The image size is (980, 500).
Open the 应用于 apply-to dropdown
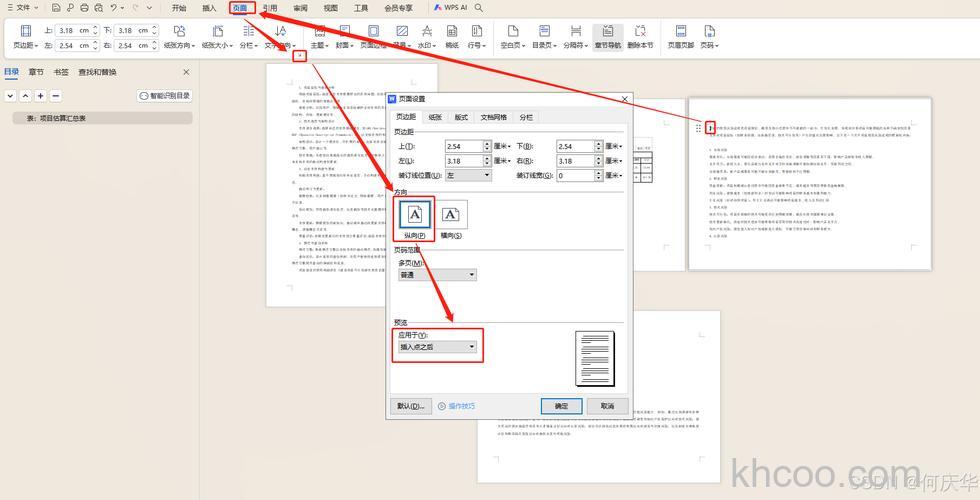437,347
